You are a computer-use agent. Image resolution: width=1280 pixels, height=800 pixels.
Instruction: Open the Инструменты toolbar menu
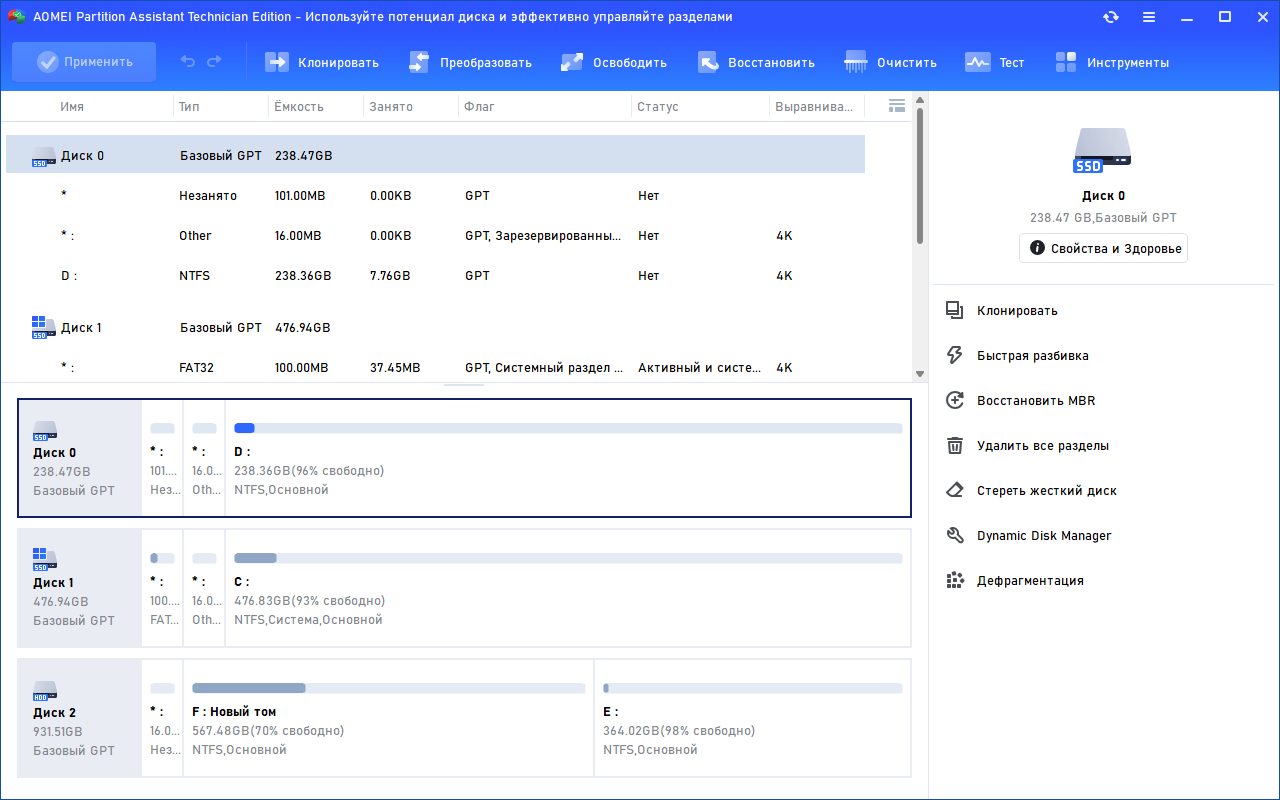pos(1112,62)
